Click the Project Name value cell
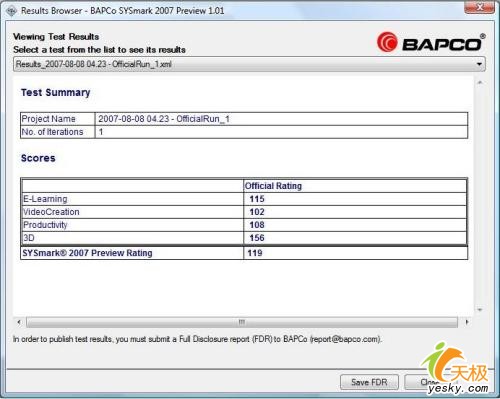Image resolution: width=500 pixels, height=399 pixels. tap(281, 119)
